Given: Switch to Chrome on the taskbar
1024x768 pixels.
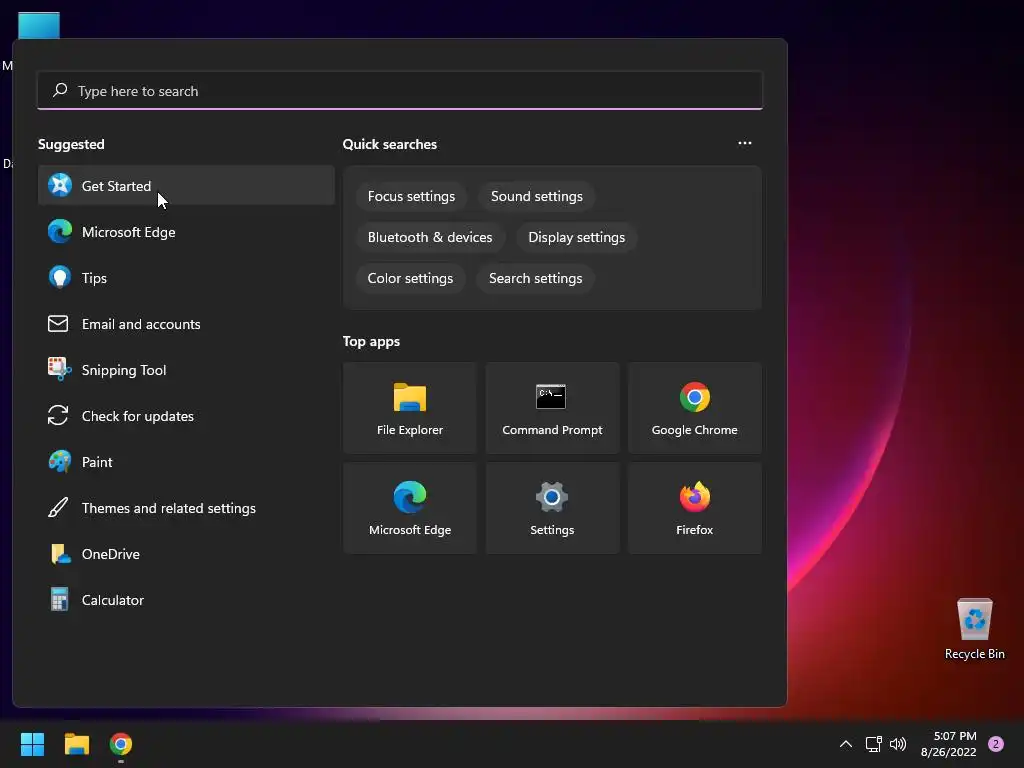Looking at the screenshot, I should (121, 744).
